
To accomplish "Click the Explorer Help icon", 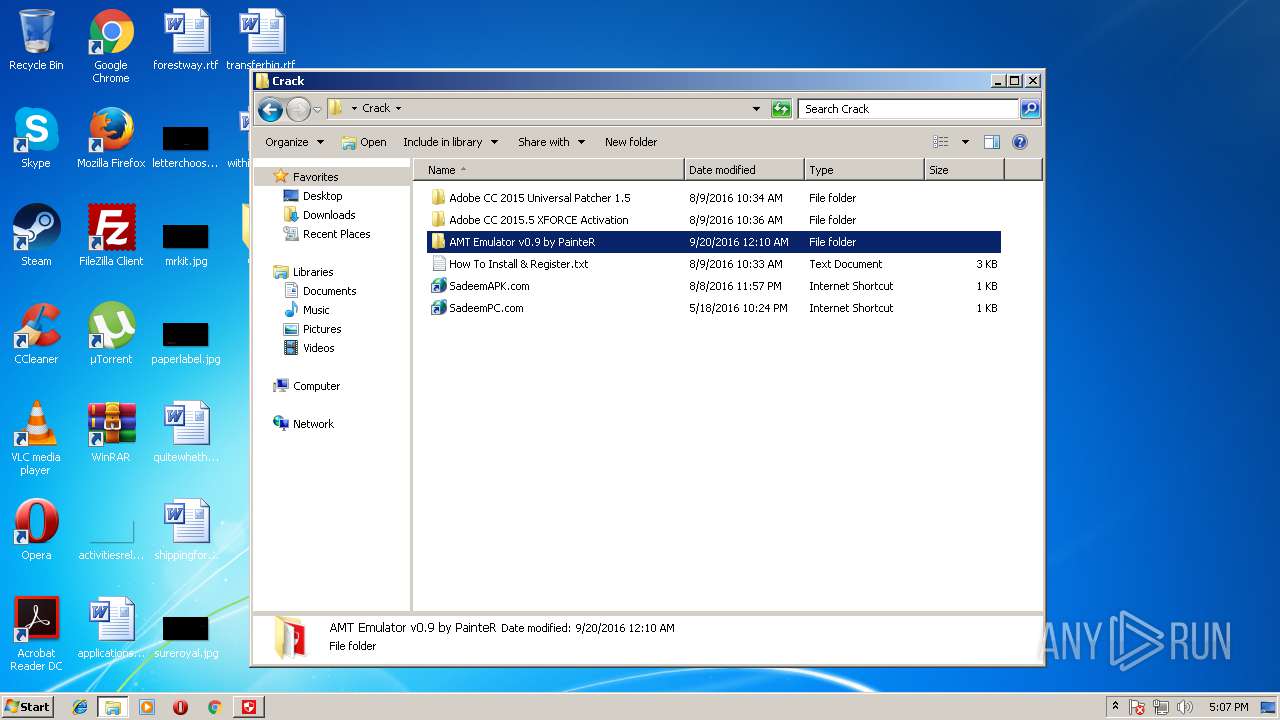I will pyautogui.click(x=1020, y=142).
